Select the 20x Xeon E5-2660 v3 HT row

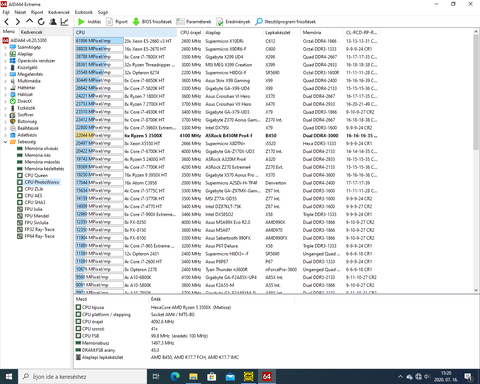[227, 41]
